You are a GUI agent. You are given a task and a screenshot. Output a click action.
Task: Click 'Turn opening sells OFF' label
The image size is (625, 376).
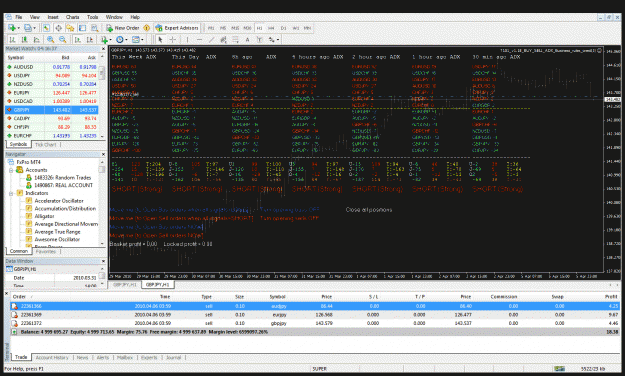[x=289, y=219]
